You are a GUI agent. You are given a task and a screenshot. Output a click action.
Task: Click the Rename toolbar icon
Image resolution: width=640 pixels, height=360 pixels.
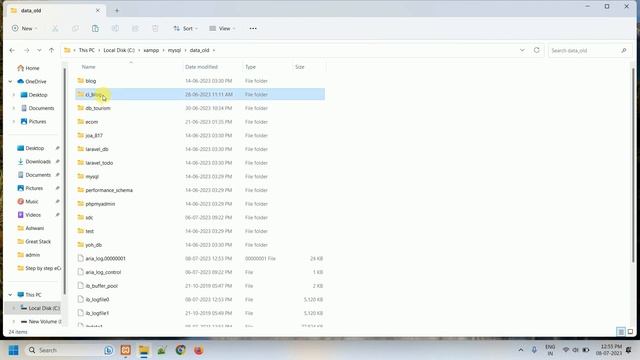[115, 29]
